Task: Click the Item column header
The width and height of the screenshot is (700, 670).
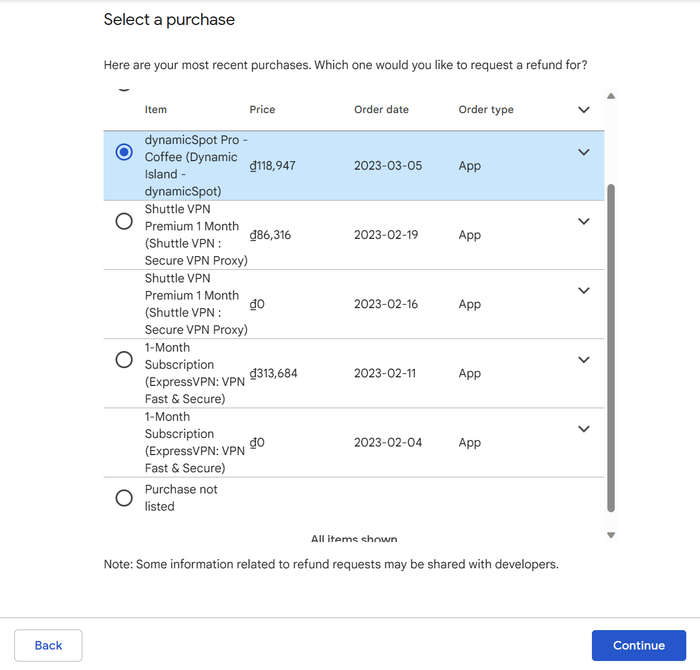Action: (155, 109)
